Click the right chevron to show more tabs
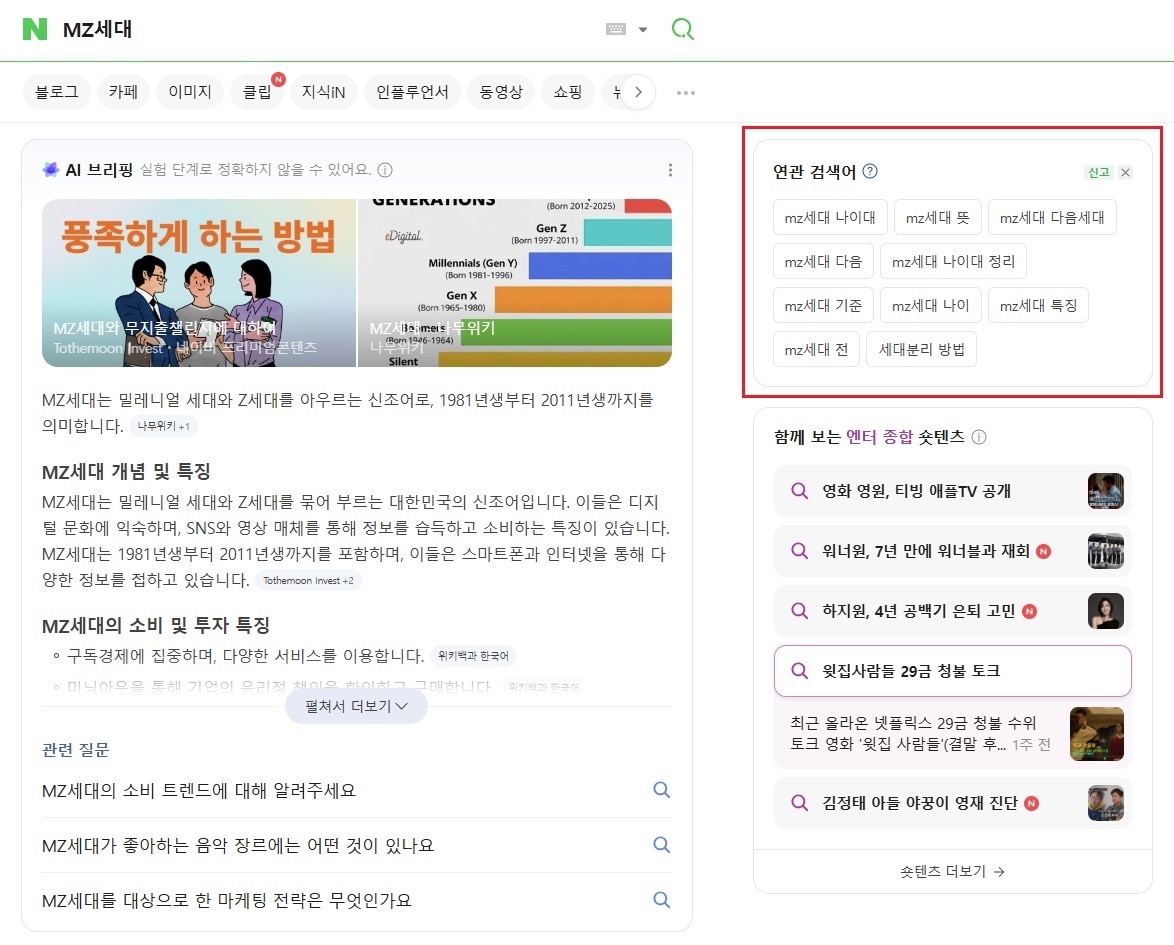Viewport: 1174px width, 945px height. [x=638, y=91]
